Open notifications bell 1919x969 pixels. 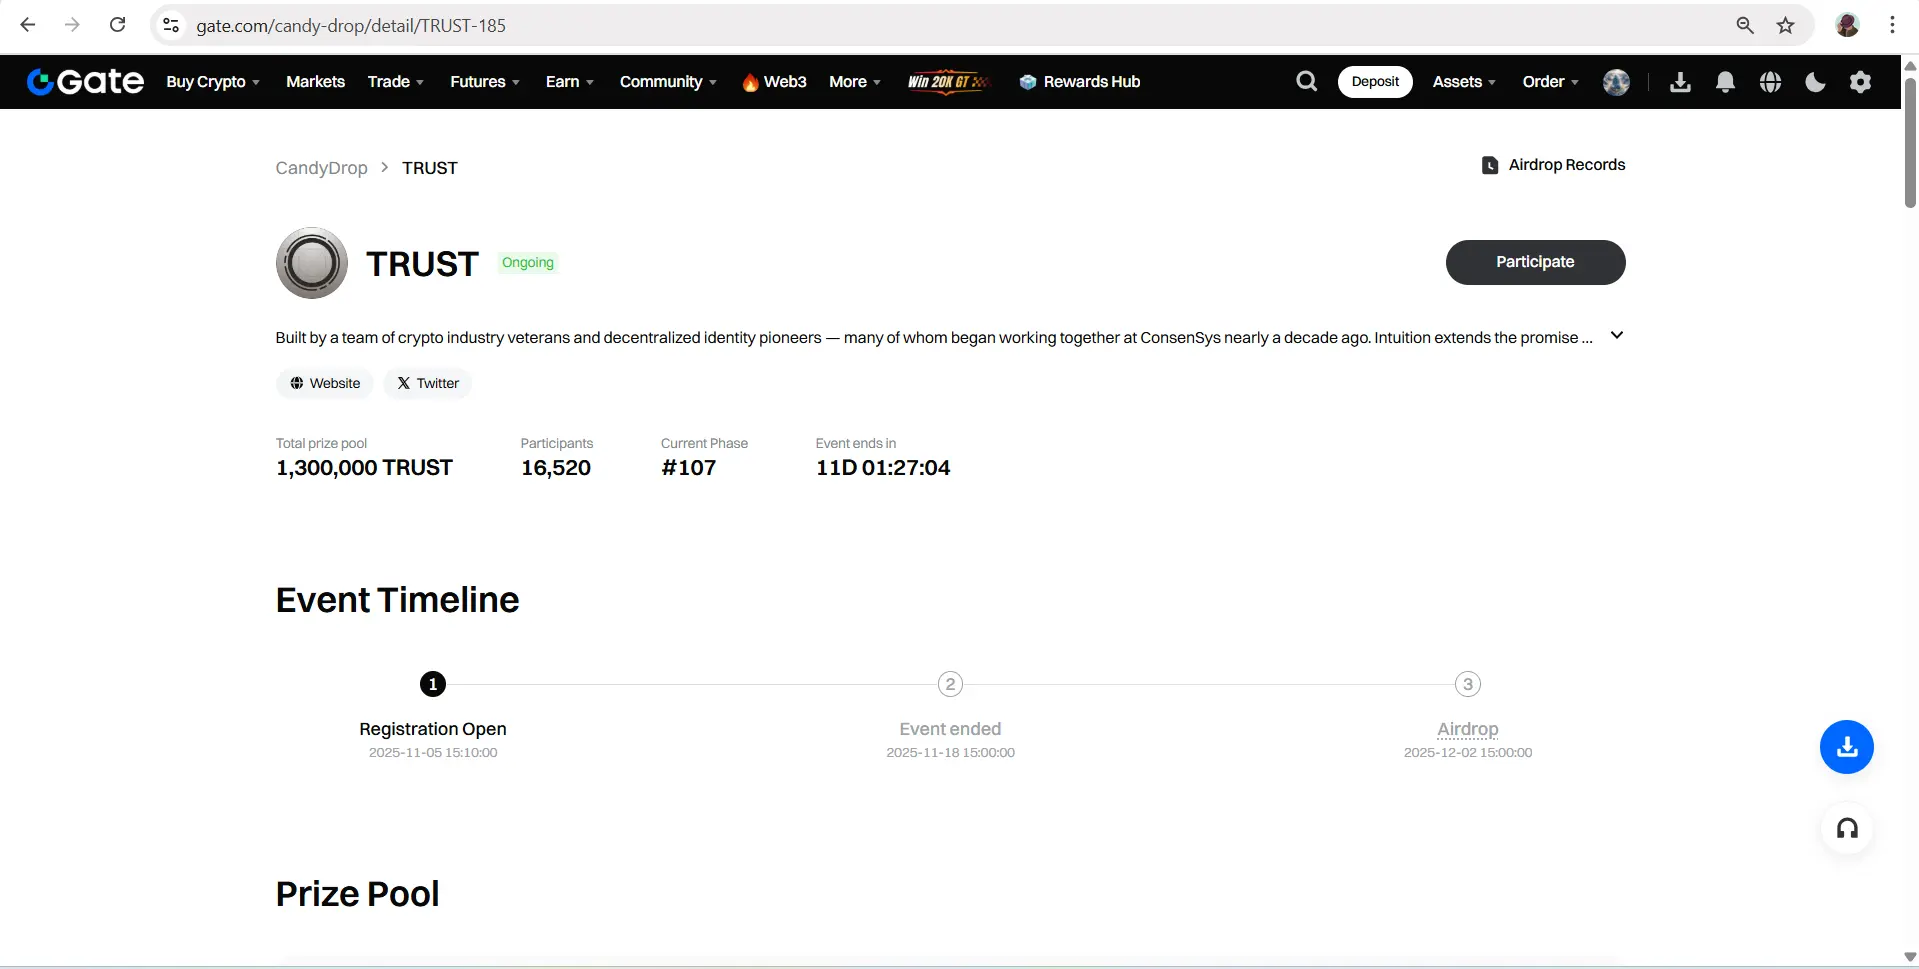coord(1725,82)
